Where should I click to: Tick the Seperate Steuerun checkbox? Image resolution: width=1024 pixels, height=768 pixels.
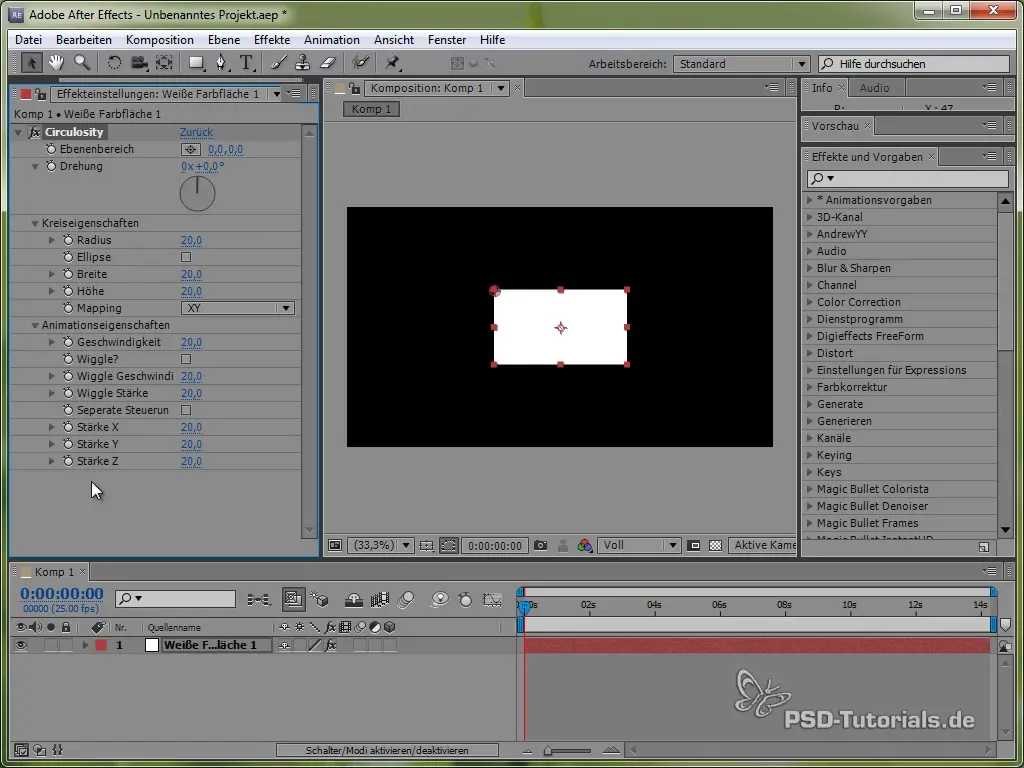(x=186, y=410)
